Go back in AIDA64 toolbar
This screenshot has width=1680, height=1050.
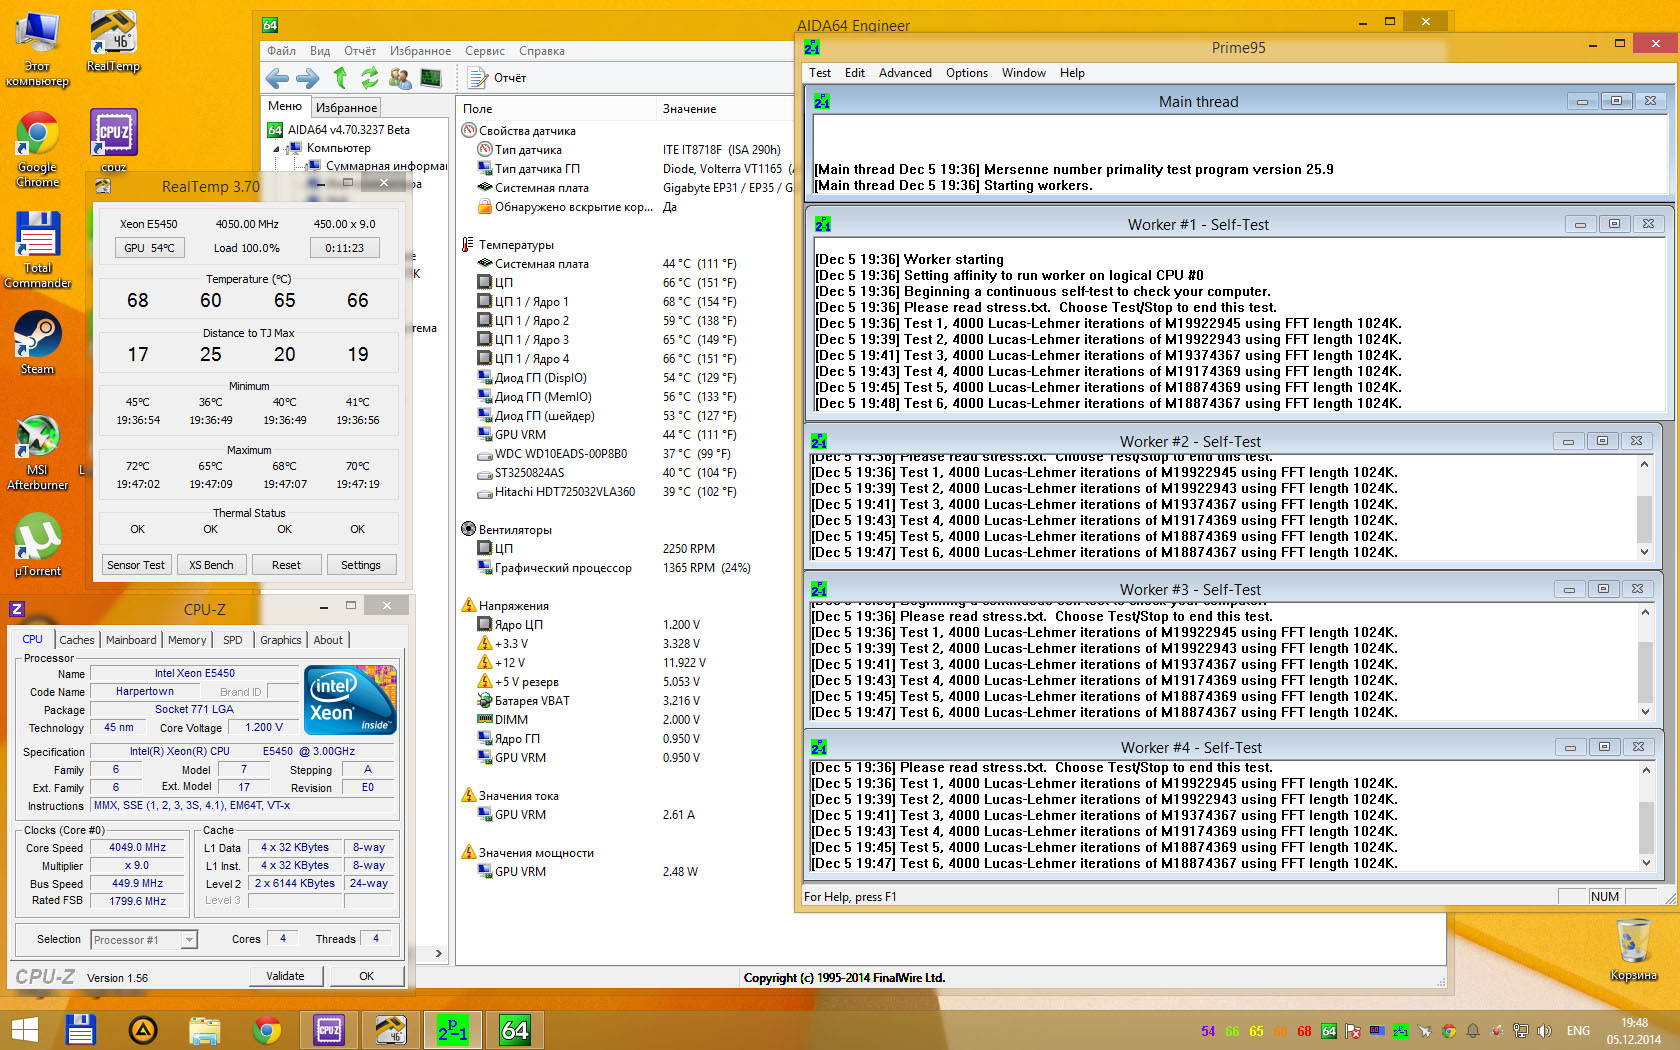277,78
